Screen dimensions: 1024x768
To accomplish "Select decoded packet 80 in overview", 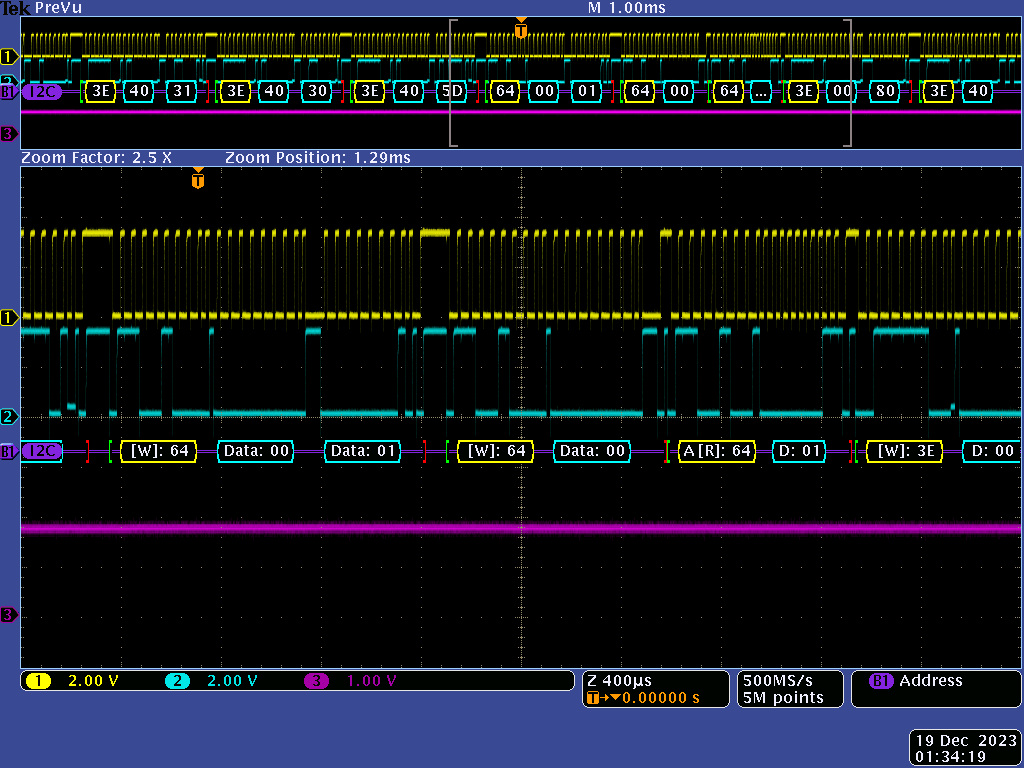I will point(885,91).
